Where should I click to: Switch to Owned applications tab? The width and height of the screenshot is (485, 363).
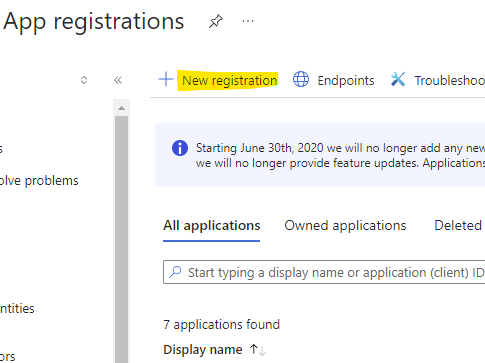pos(345,226)
